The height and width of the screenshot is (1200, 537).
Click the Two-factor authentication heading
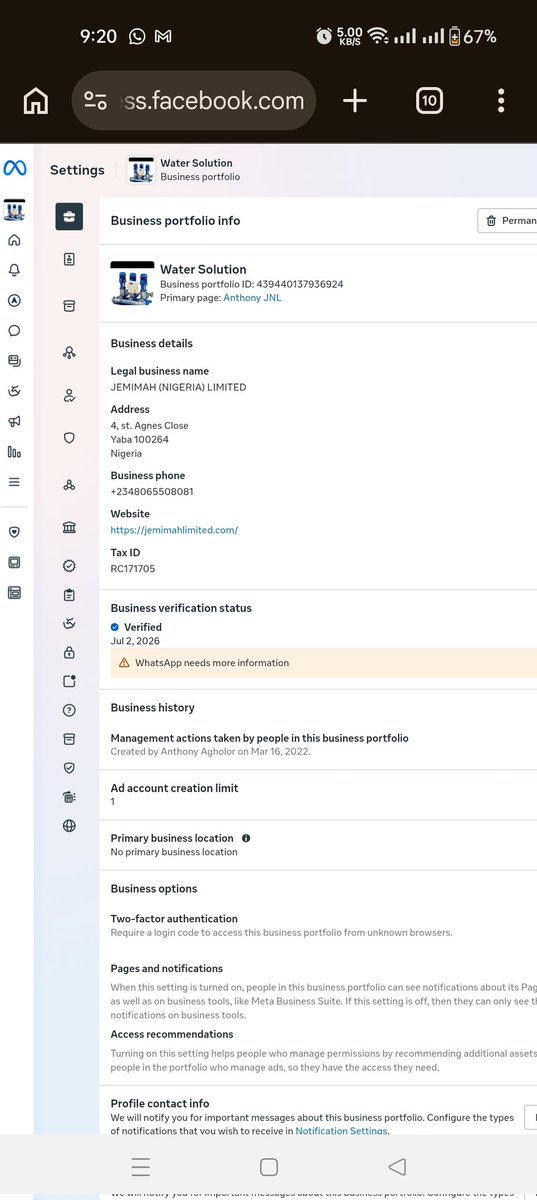pos(174,919)
